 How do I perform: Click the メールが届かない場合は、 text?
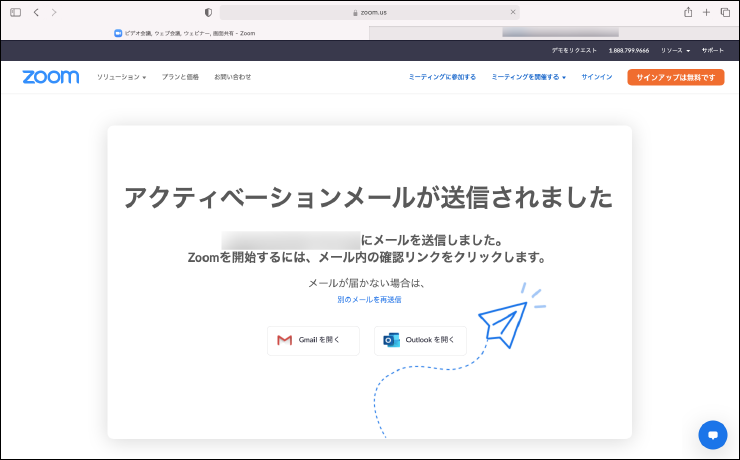(367, 283)
